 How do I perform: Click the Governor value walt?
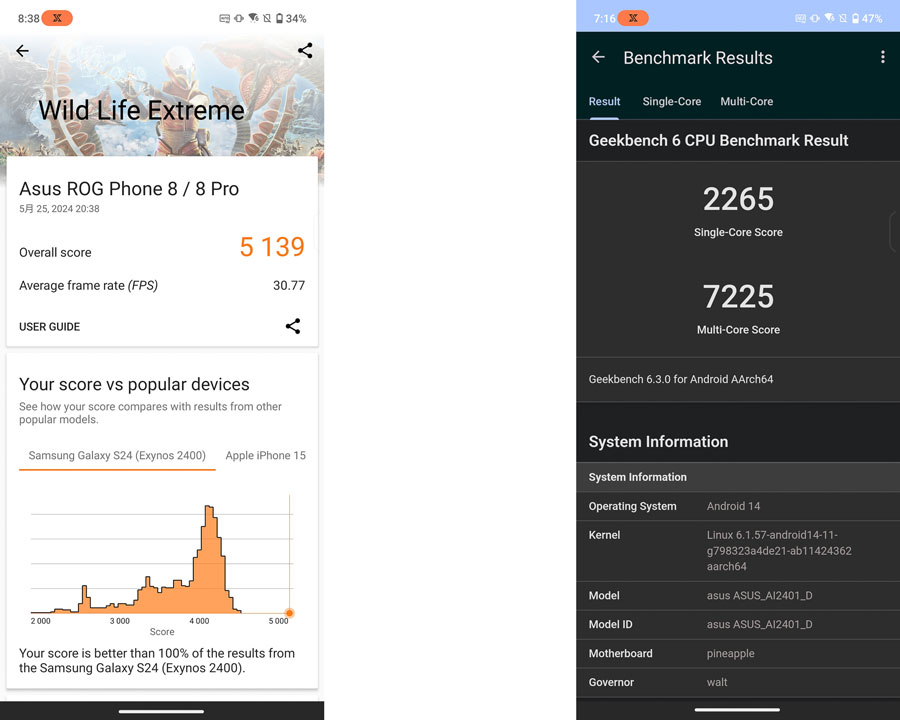(x=716, y=682)
